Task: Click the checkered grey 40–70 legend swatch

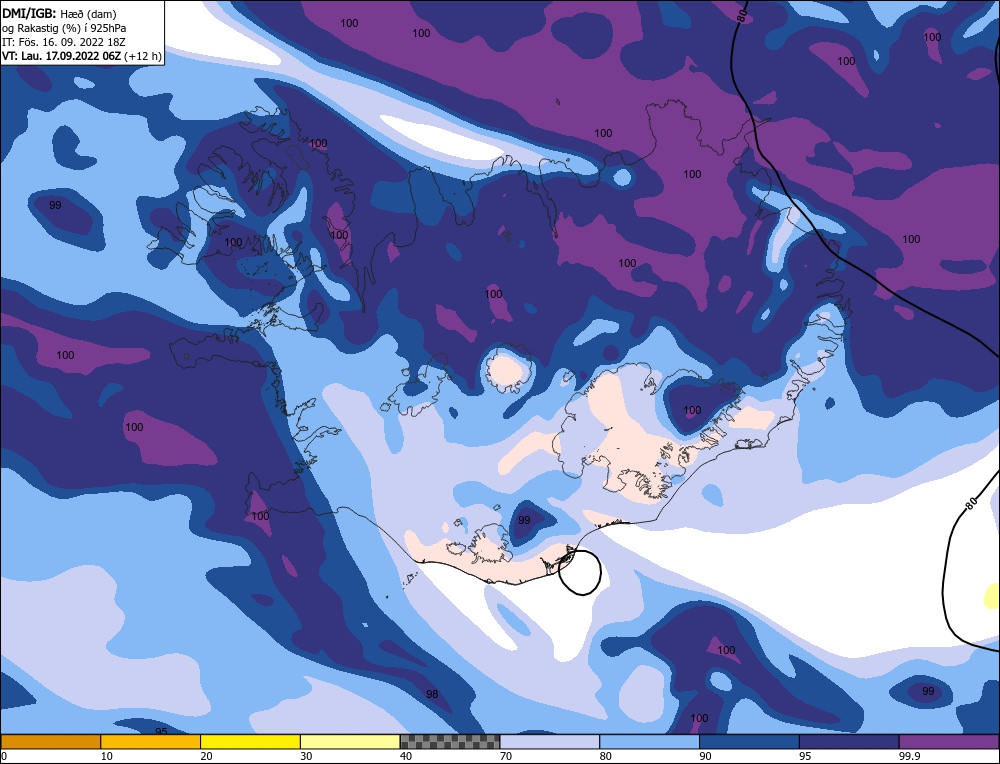Action: (x=450, y=741)
